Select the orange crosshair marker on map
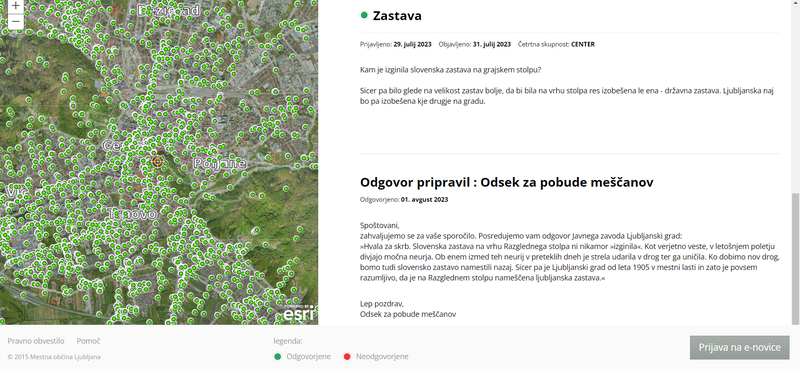The height and width of the screenshot is (370, 800). coord(157,162)
